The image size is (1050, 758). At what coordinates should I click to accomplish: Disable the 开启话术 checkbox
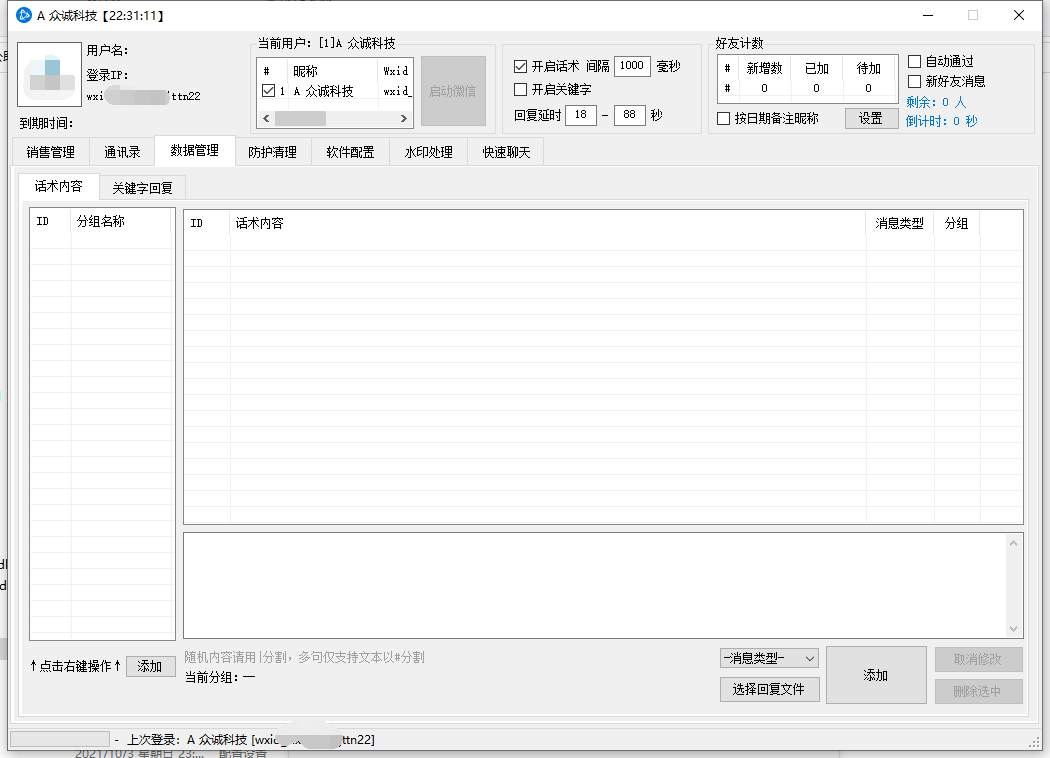520,67
